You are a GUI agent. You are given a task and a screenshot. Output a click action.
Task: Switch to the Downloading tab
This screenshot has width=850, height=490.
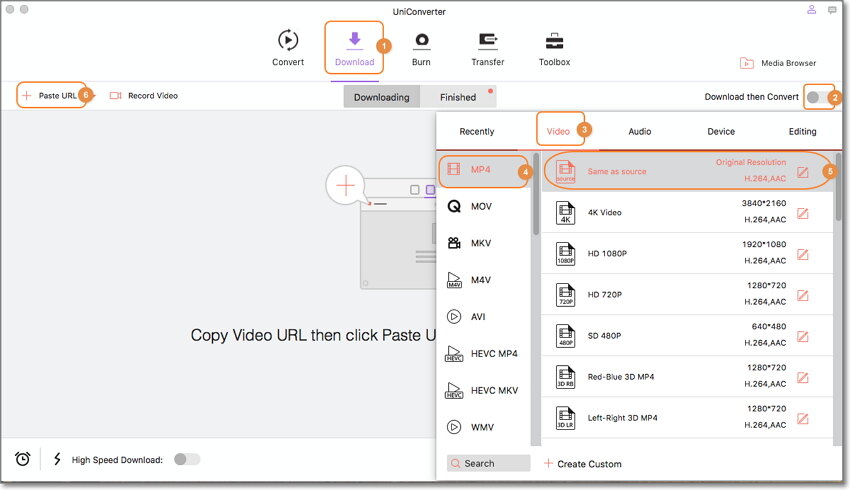click(x=382, y=97)
